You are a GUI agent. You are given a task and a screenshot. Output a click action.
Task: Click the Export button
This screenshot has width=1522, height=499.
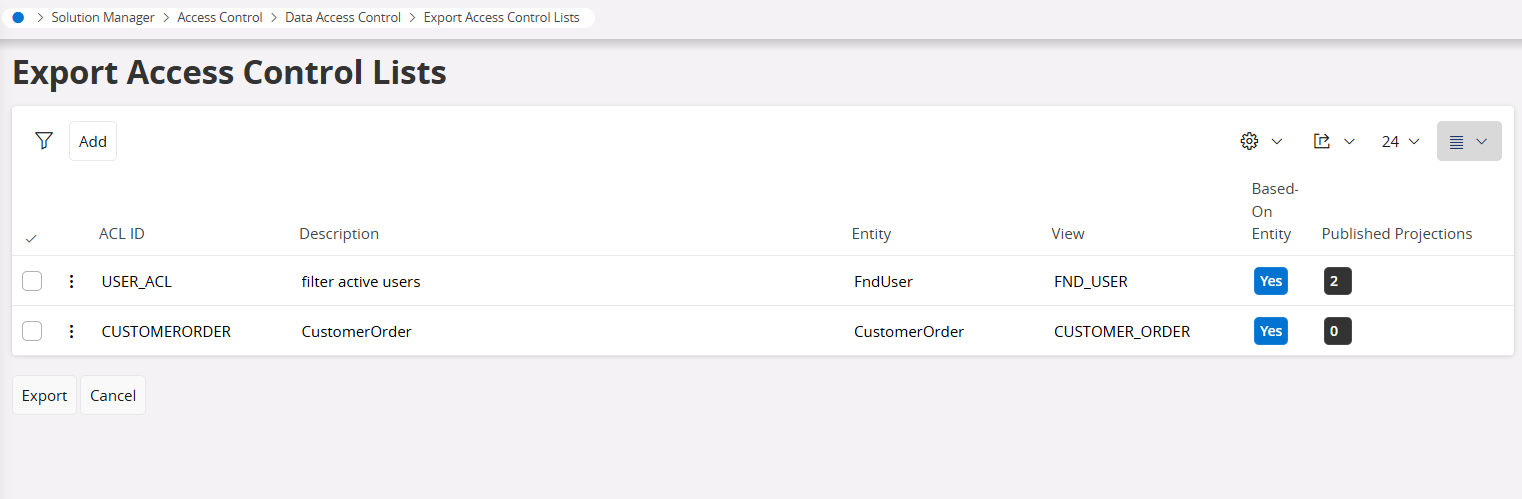point(44,395)
